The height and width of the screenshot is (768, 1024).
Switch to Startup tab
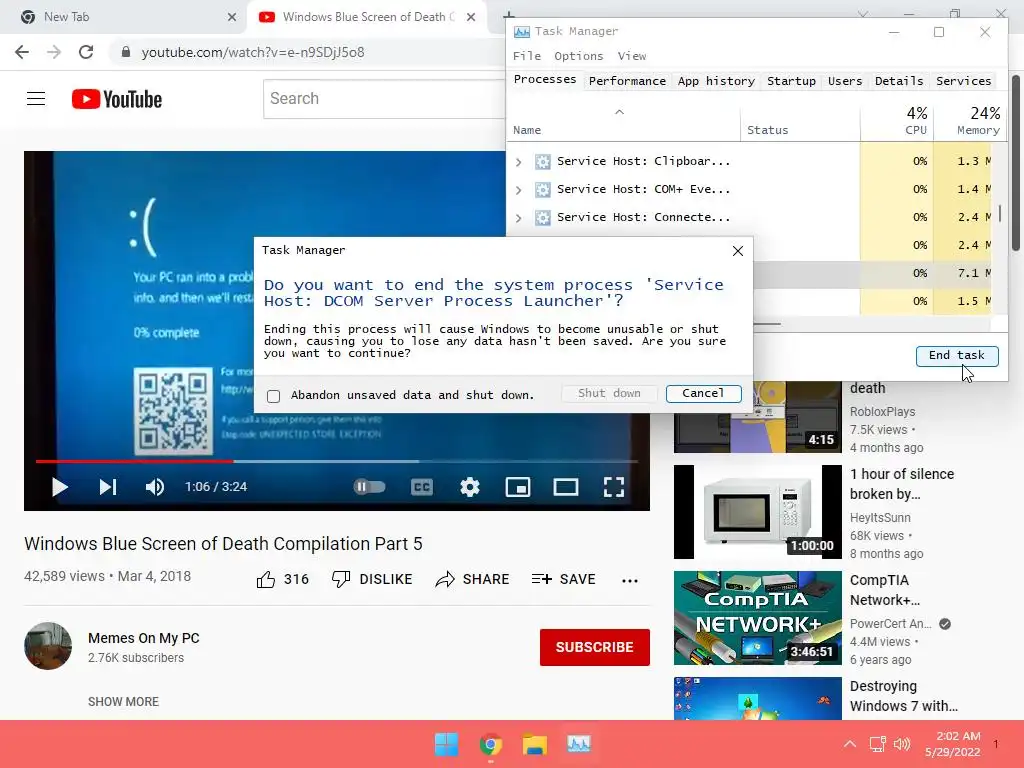click(791, 81)
